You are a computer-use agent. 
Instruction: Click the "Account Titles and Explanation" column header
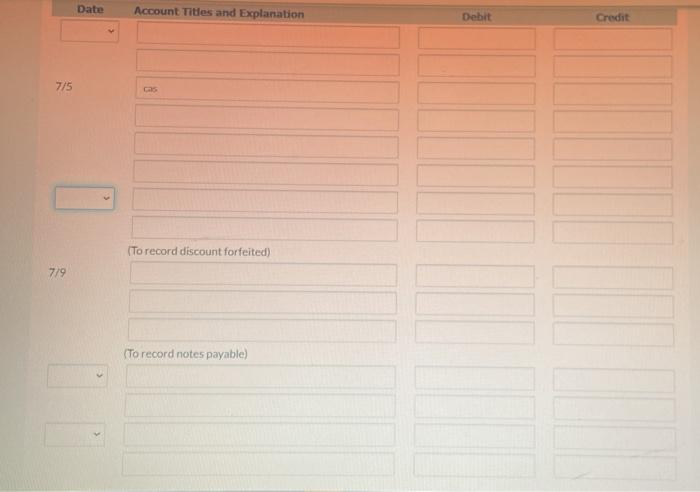coord(219,13)
